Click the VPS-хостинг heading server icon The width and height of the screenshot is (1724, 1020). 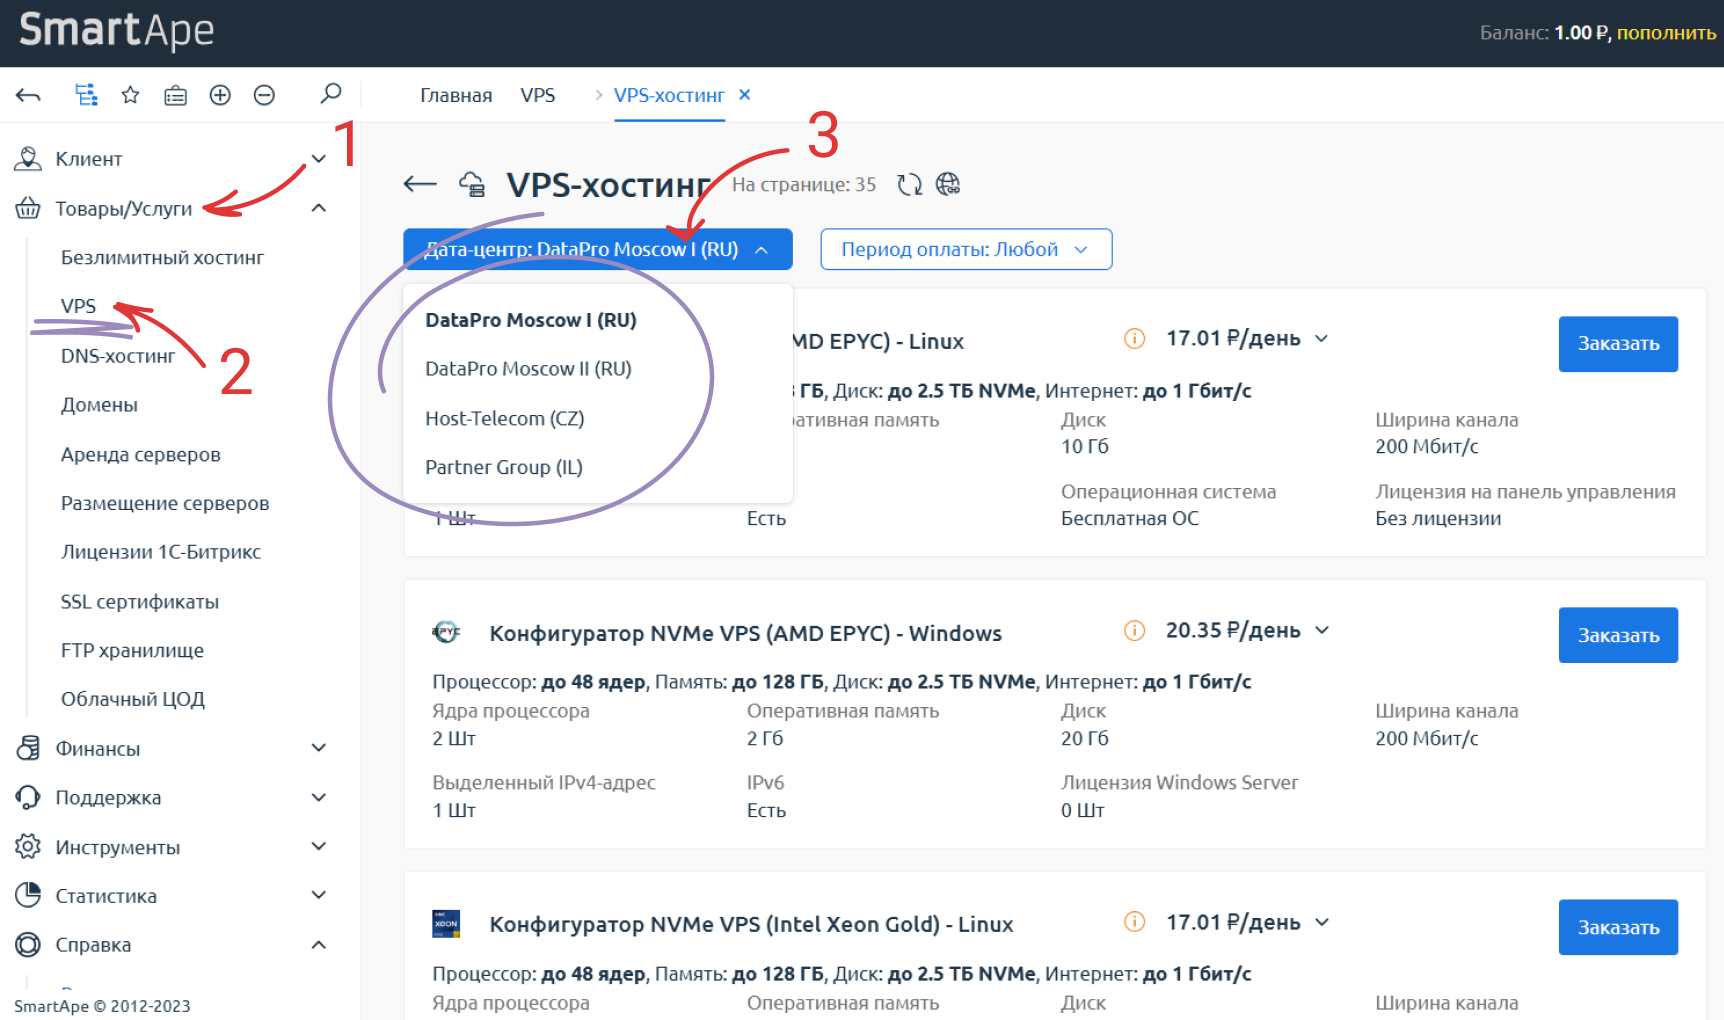click(x=472, y=184)
